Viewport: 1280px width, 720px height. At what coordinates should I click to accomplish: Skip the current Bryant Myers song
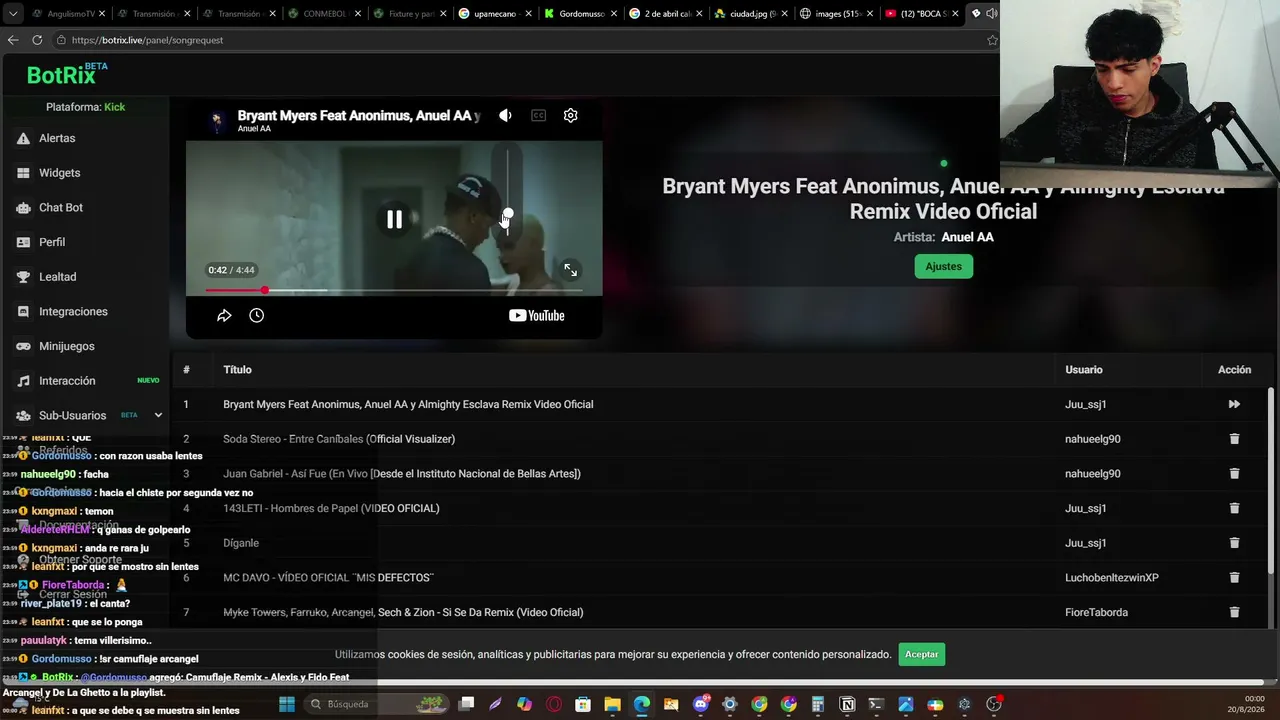point(1234,404)
